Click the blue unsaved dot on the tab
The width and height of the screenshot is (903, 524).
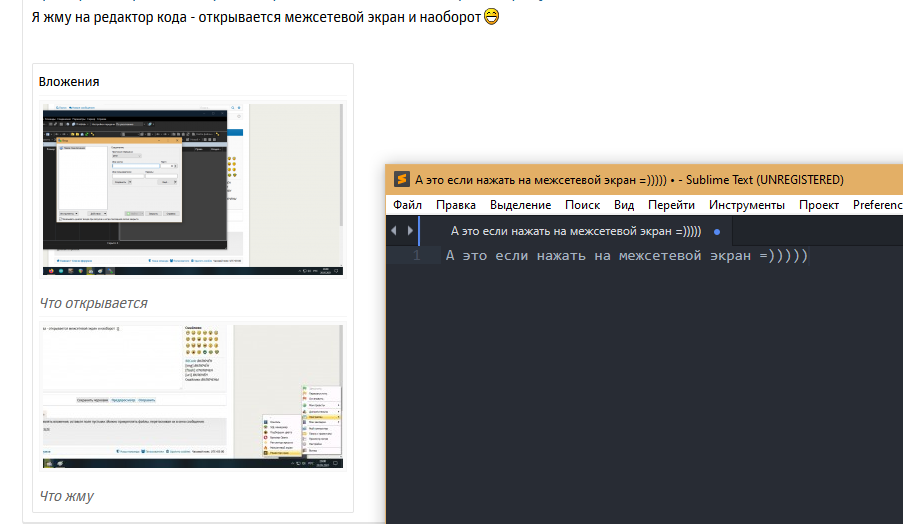click(717, 231)
